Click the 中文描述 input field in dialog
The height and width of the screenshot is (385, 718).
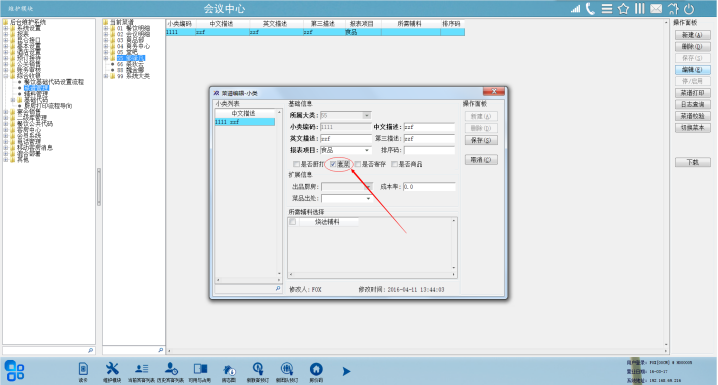429,127
